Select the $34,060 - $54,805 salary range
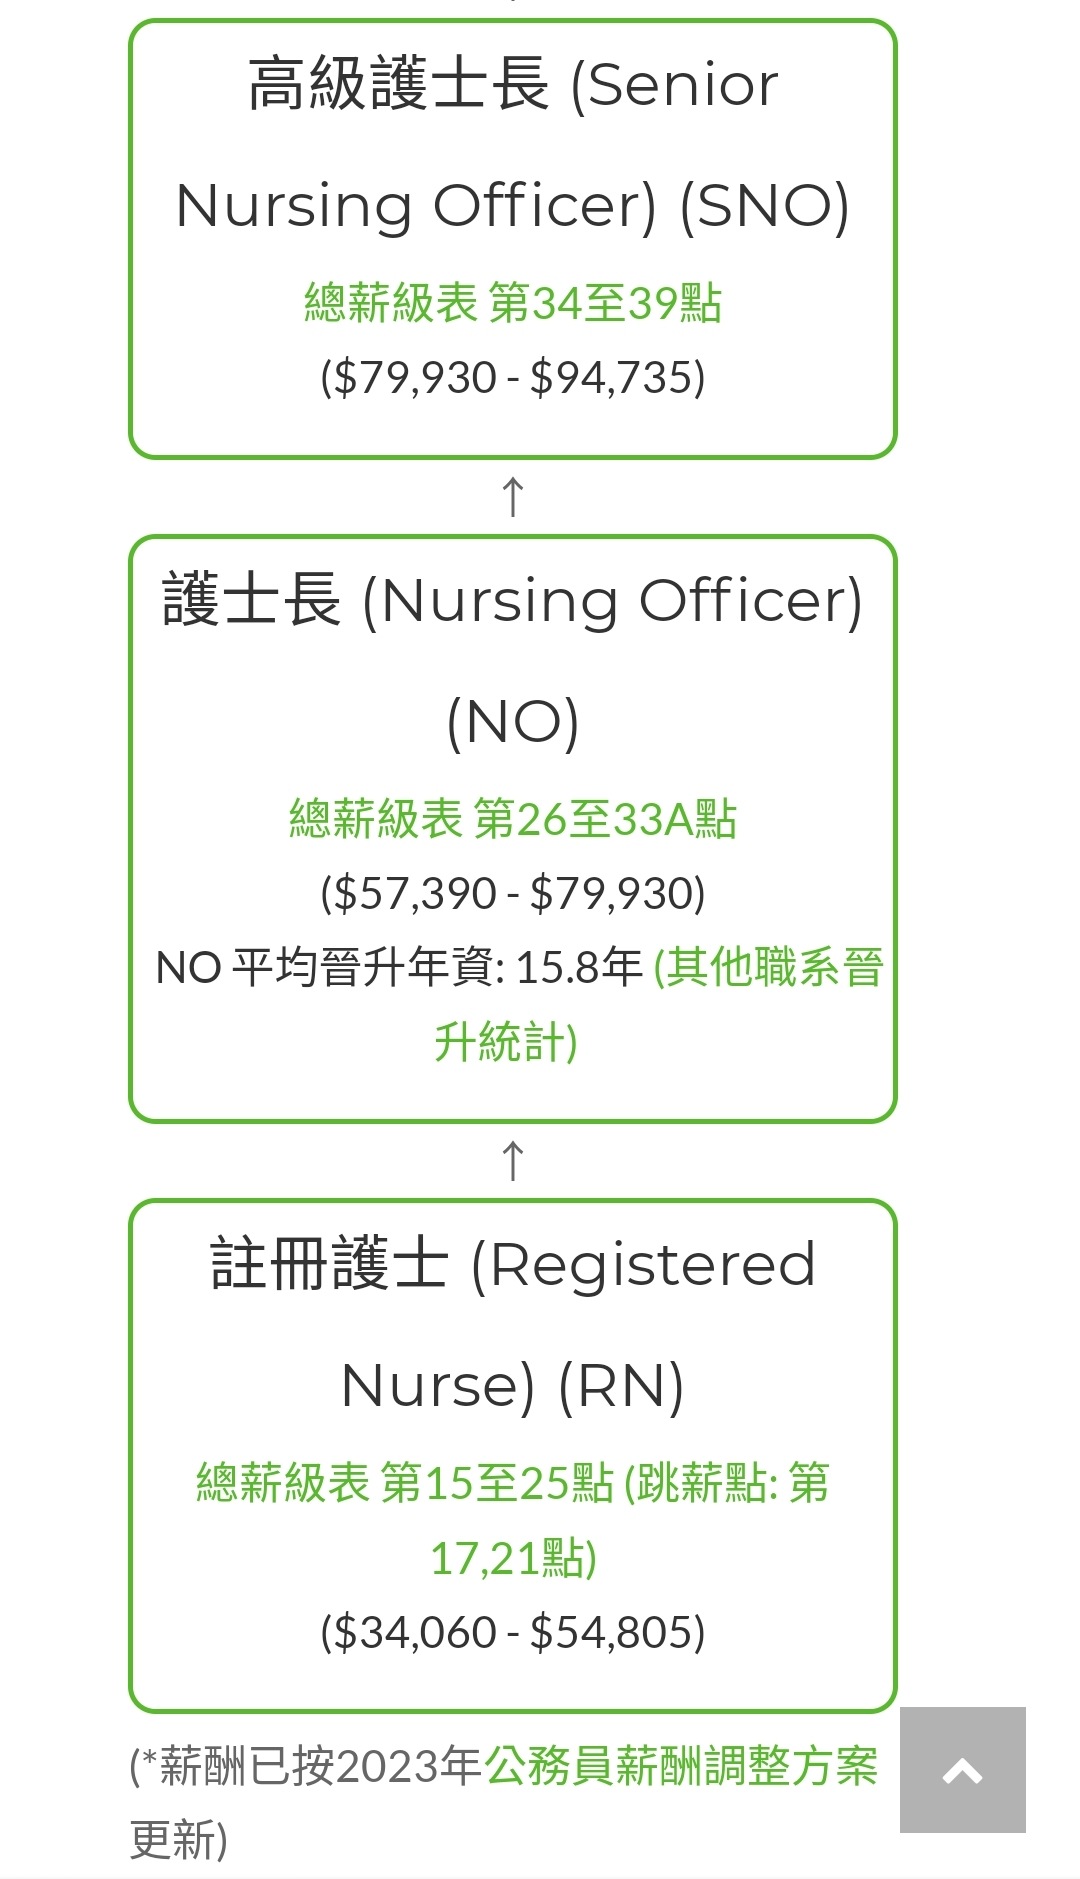Viewport: 1080px width, 1879px height. (x=513, y=1632)
